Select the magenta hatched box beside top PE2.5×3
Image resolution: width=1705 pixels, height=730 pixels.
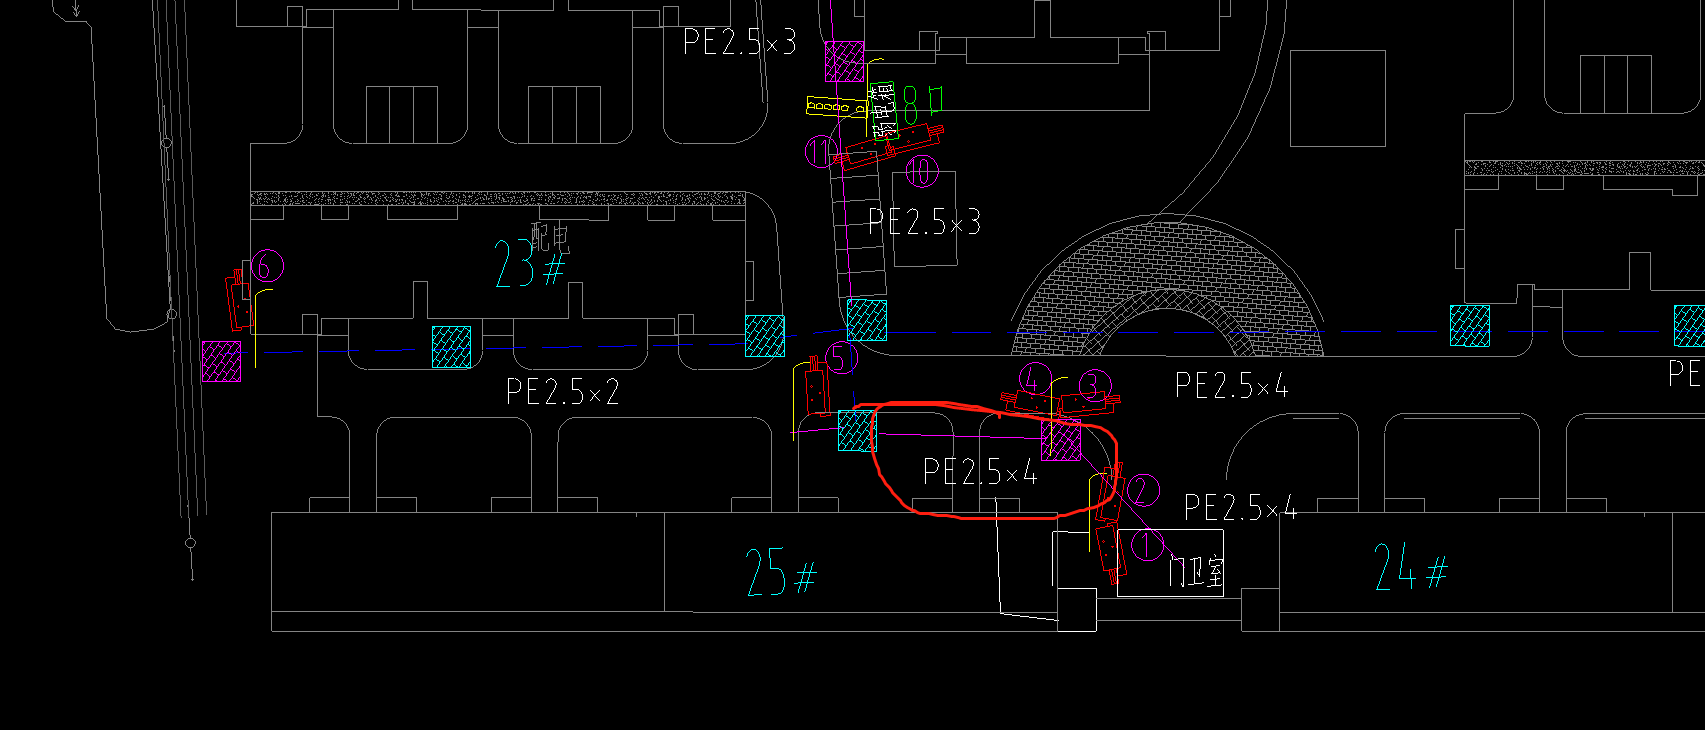tap(844, 61)
